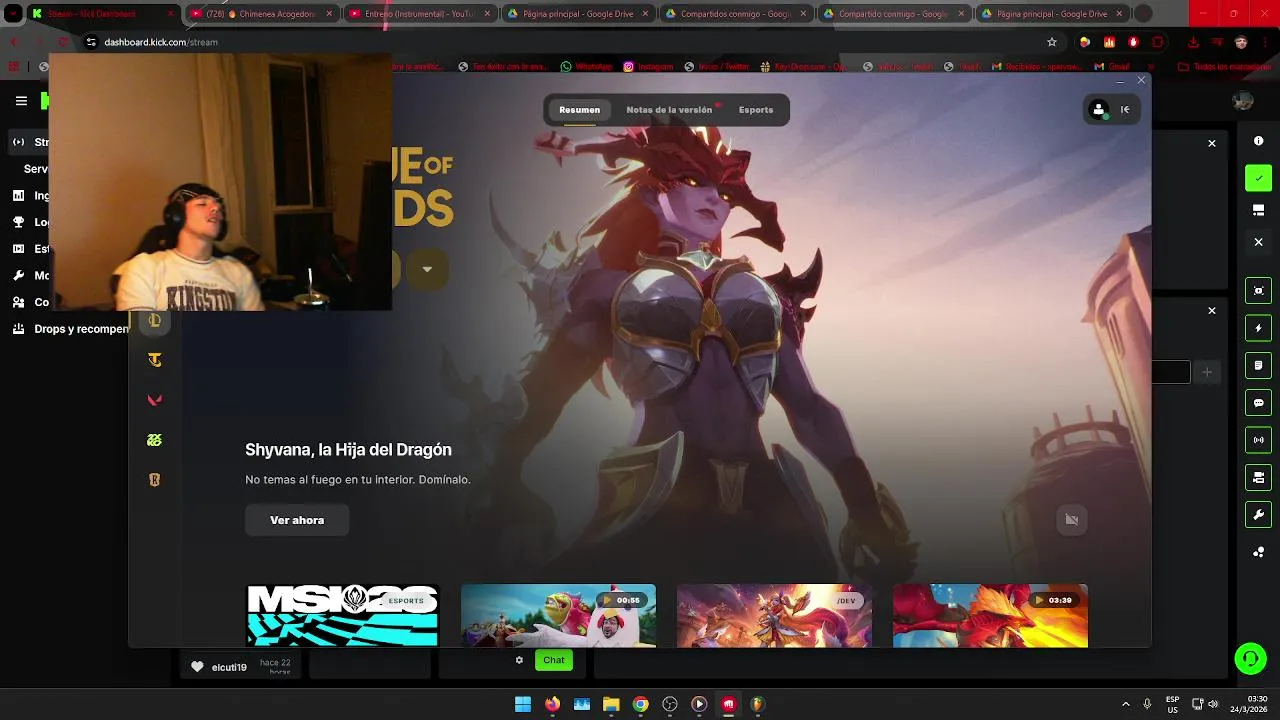1280x720 pixels.
Task: Select the Legends of Runeterra game icon
Action: coord(154,480)
